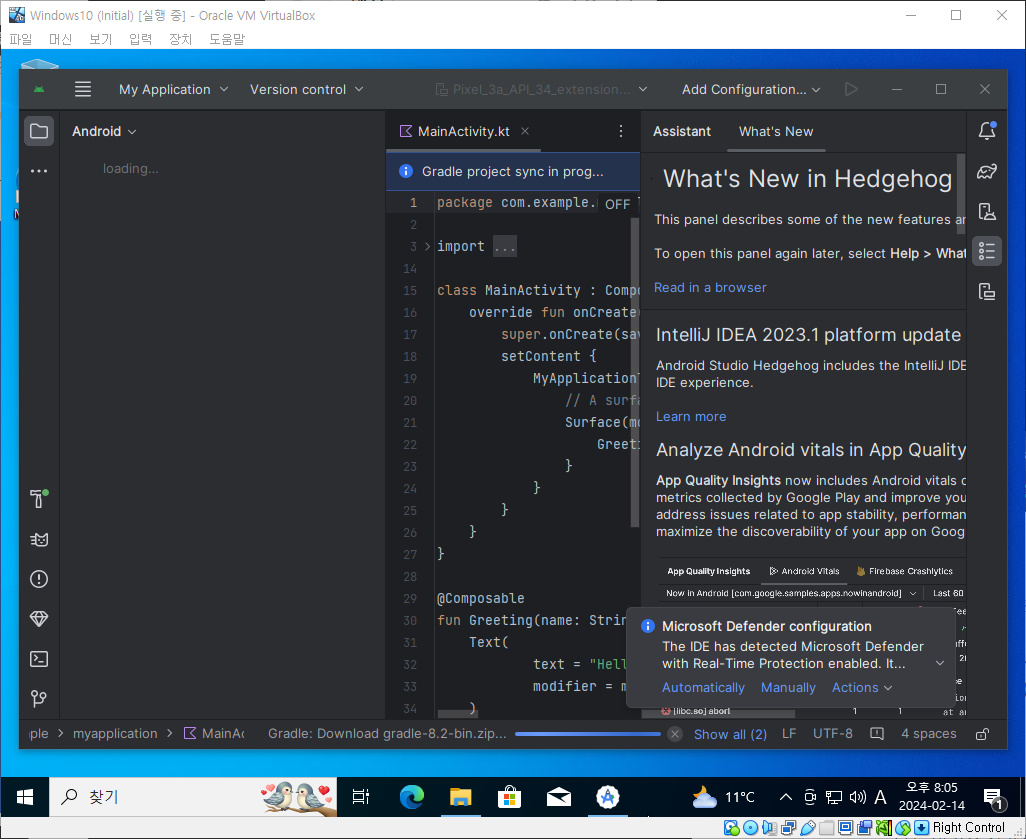The height and width of the screenshot is (839, 1026).
Task: Click the 4 spaces indent setting
Action: point(929,734)
